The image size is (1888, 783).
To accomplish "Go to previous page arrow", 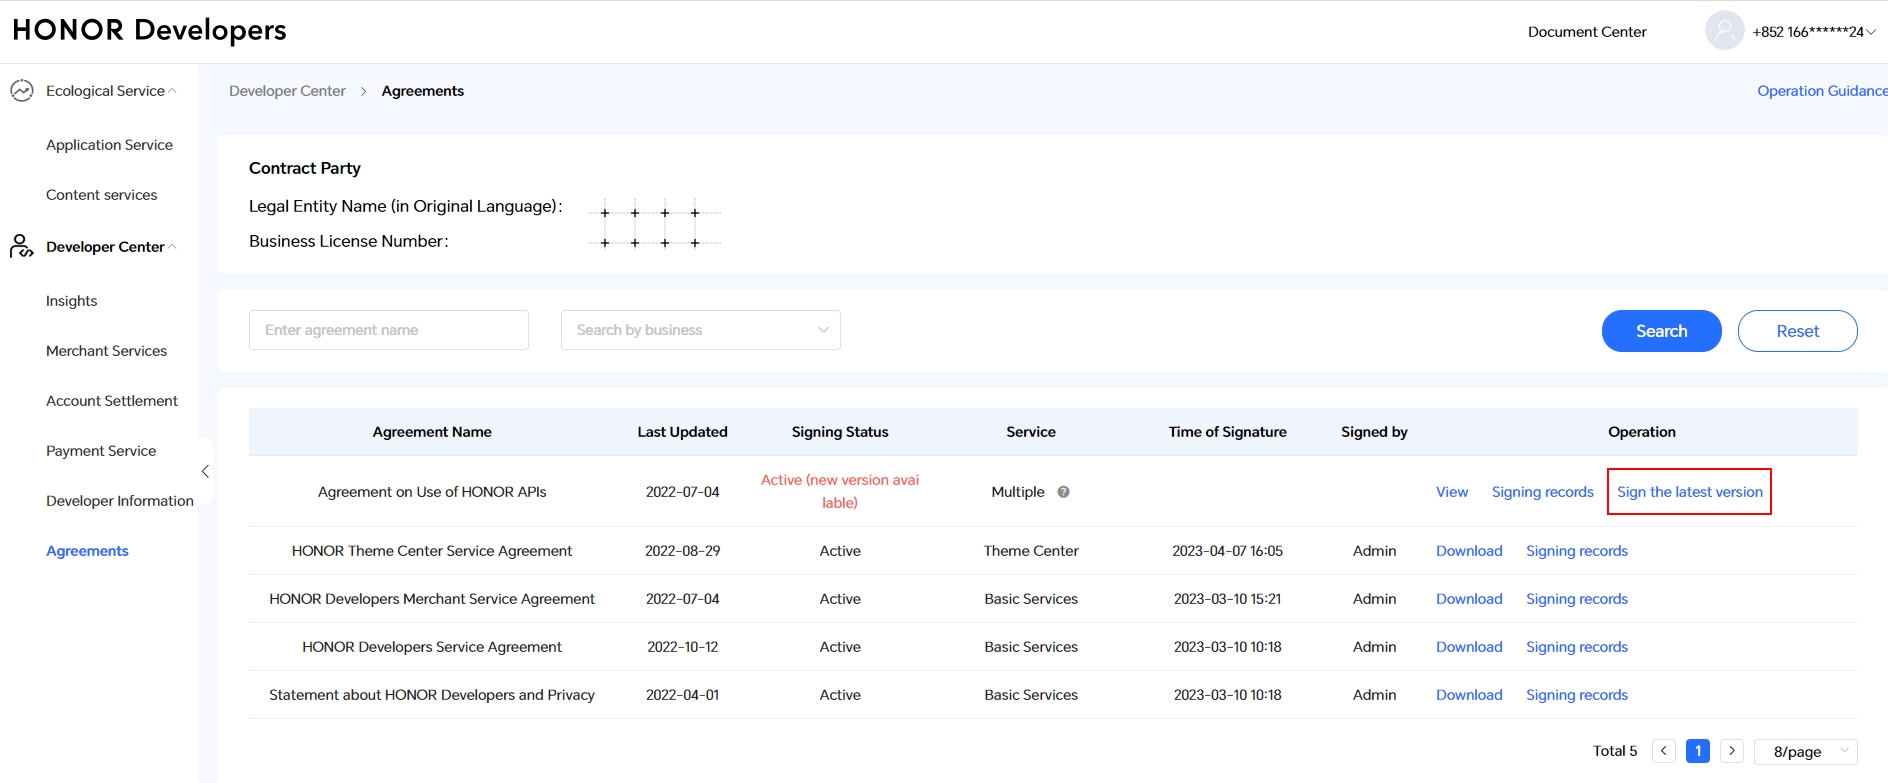I will (x=1664, y=751).
